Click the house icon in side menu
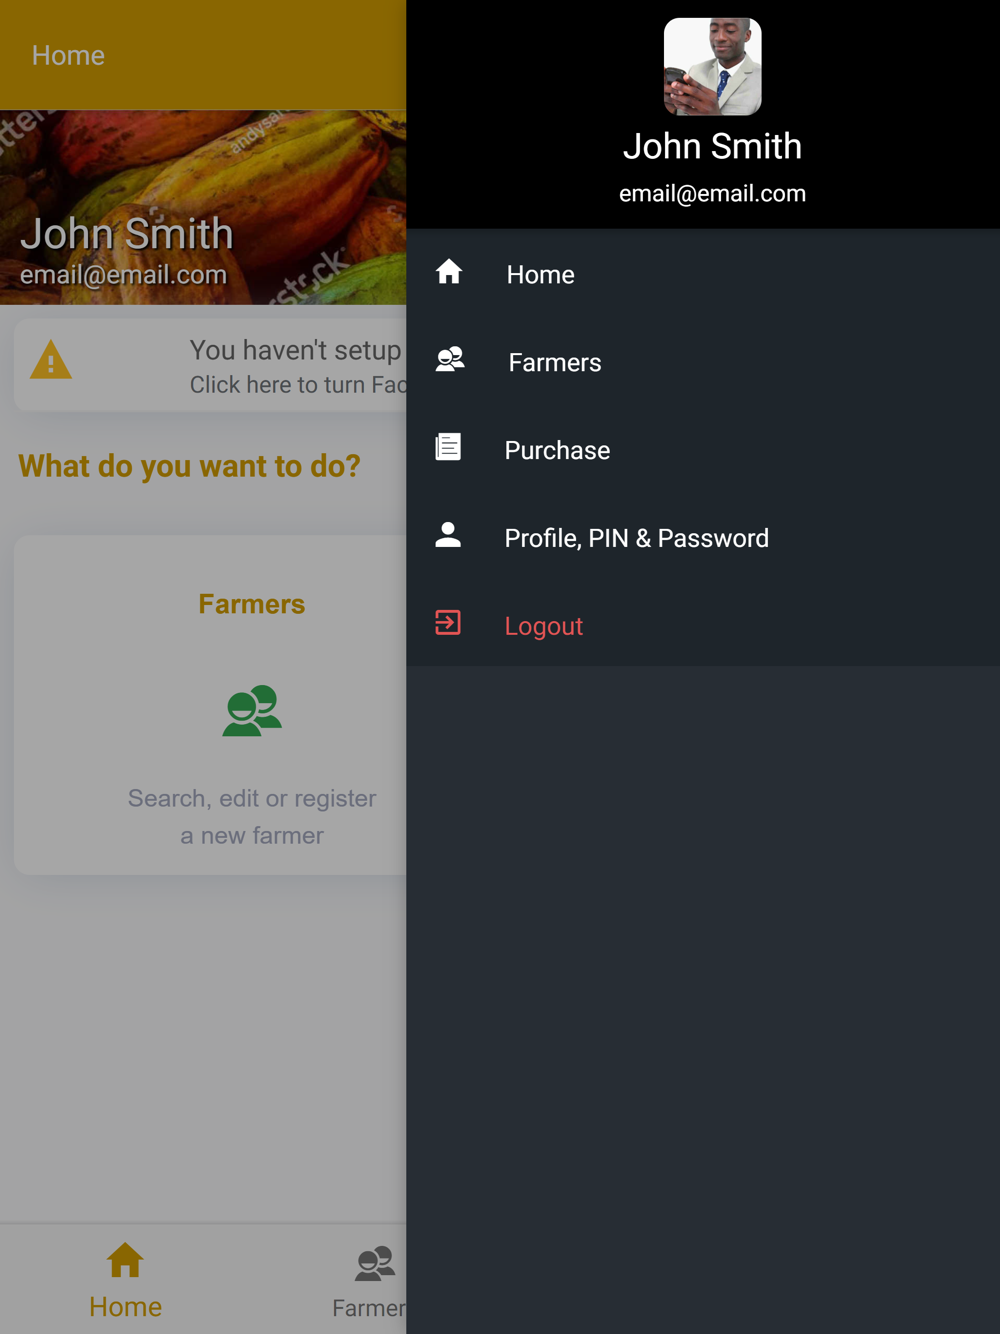The height and width of the screenshot is (1334, 1000). 449,272
